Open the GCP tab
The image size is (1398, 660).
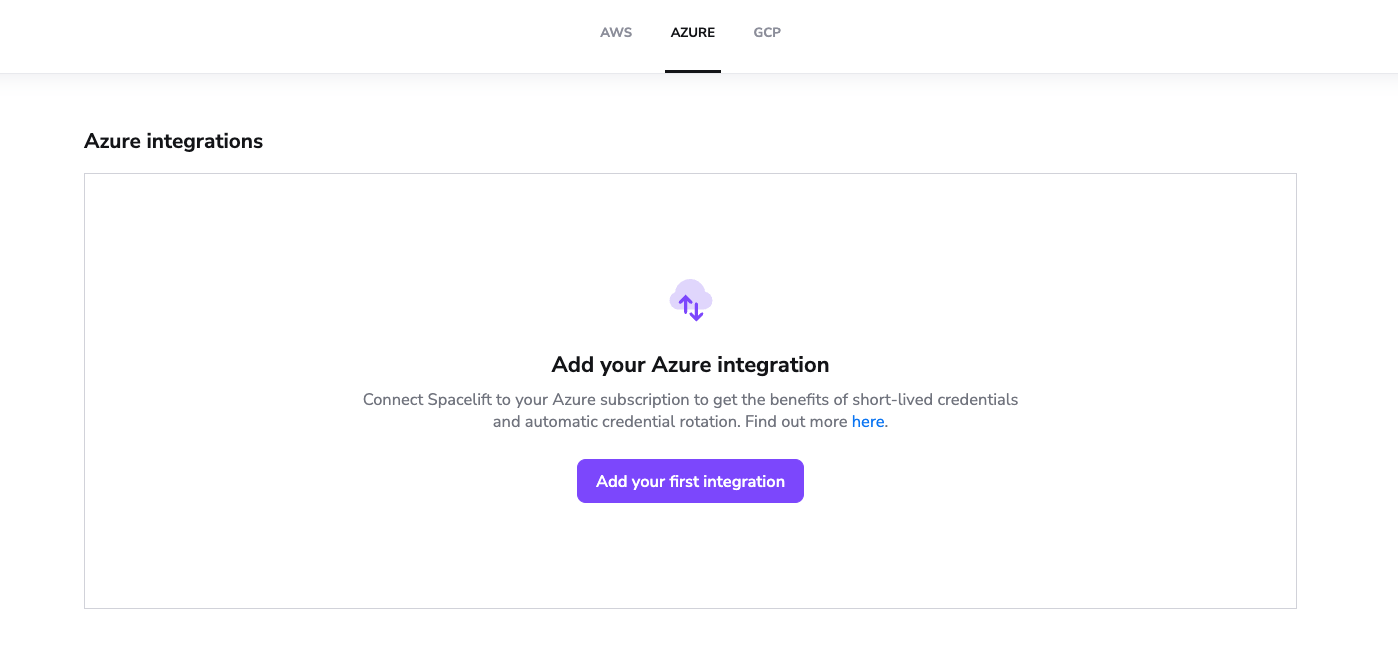point(767,32)
